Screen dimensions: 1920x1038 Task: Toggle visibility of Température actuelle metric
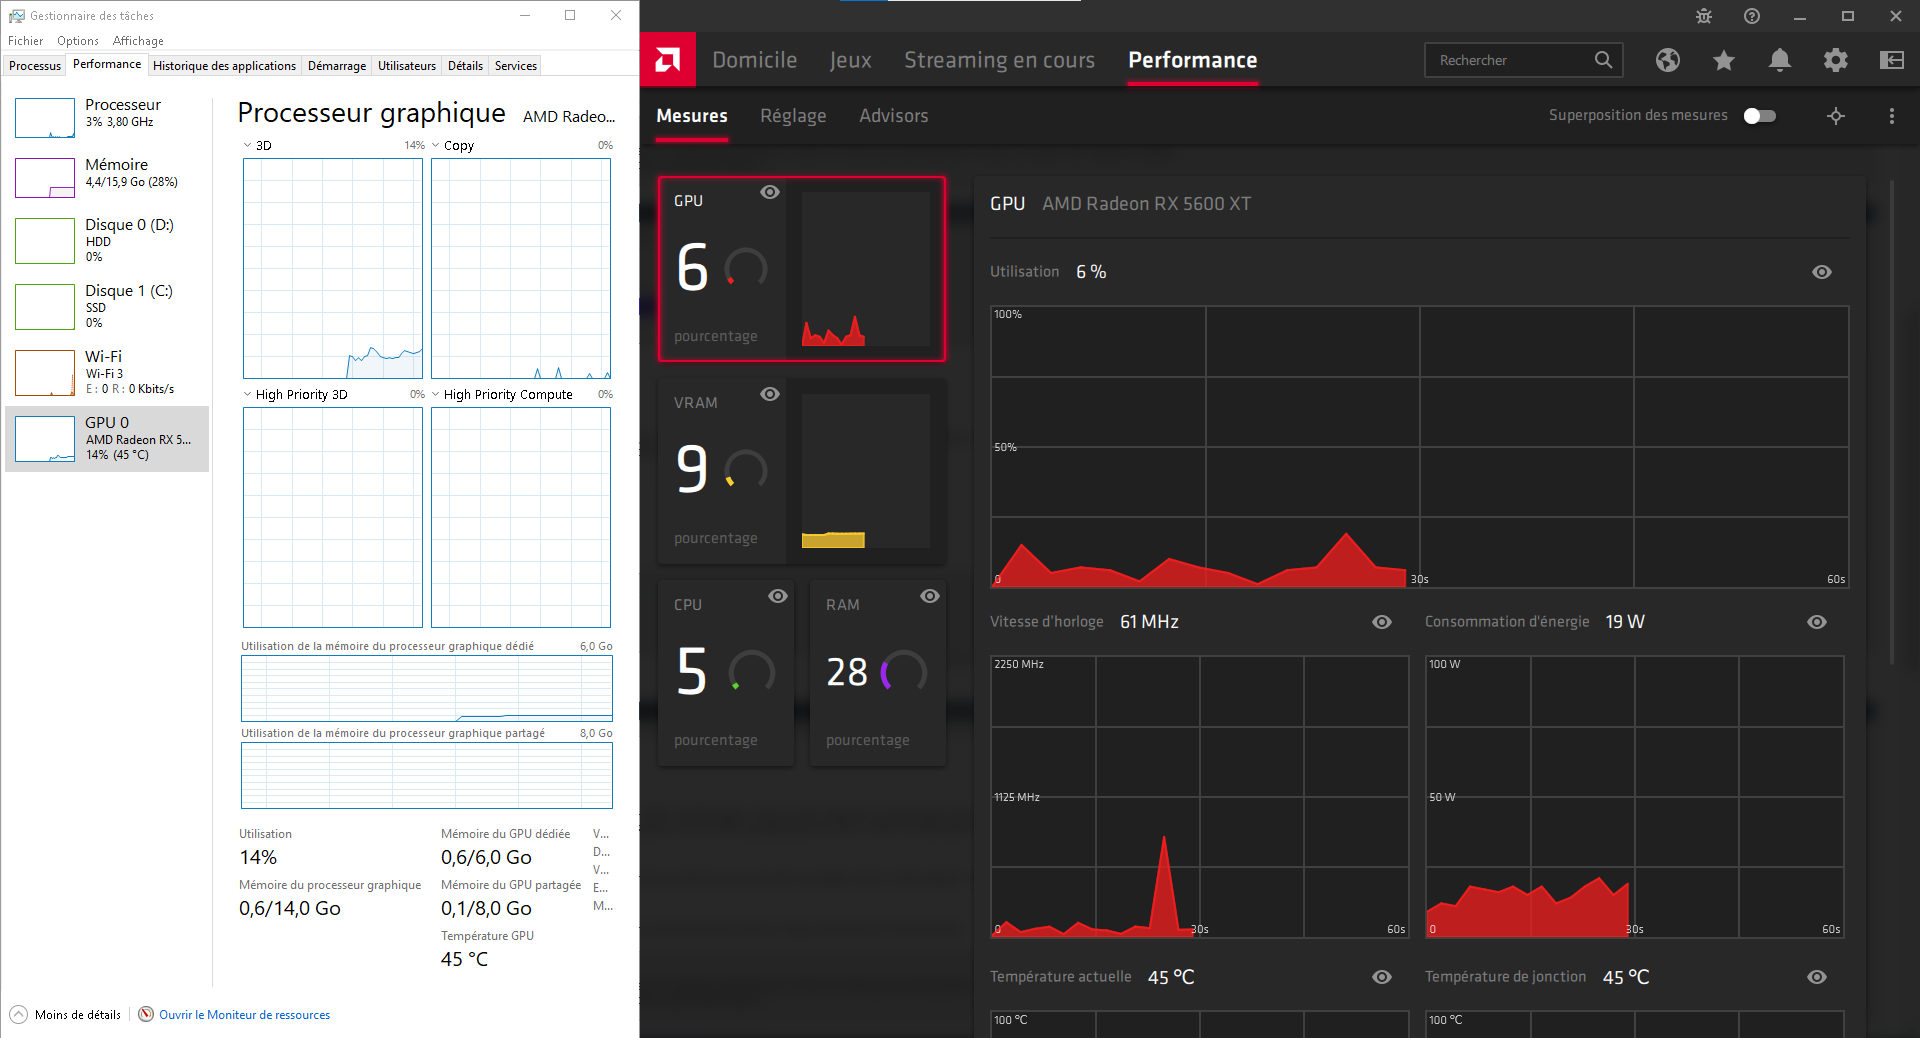[1382, 977]
